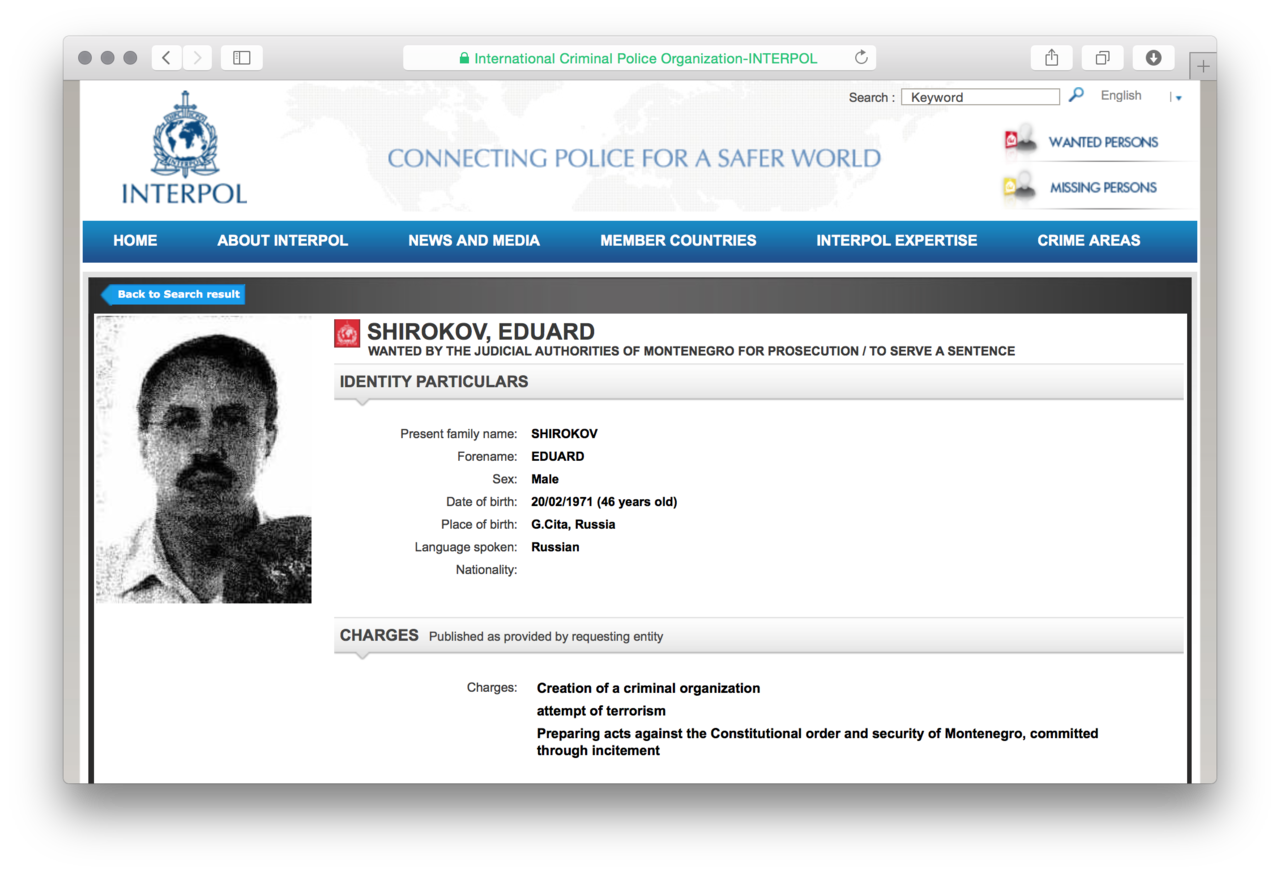
Task: Open the Missing Persons link
Action: pyautogui.click(x=1102, y=187)
